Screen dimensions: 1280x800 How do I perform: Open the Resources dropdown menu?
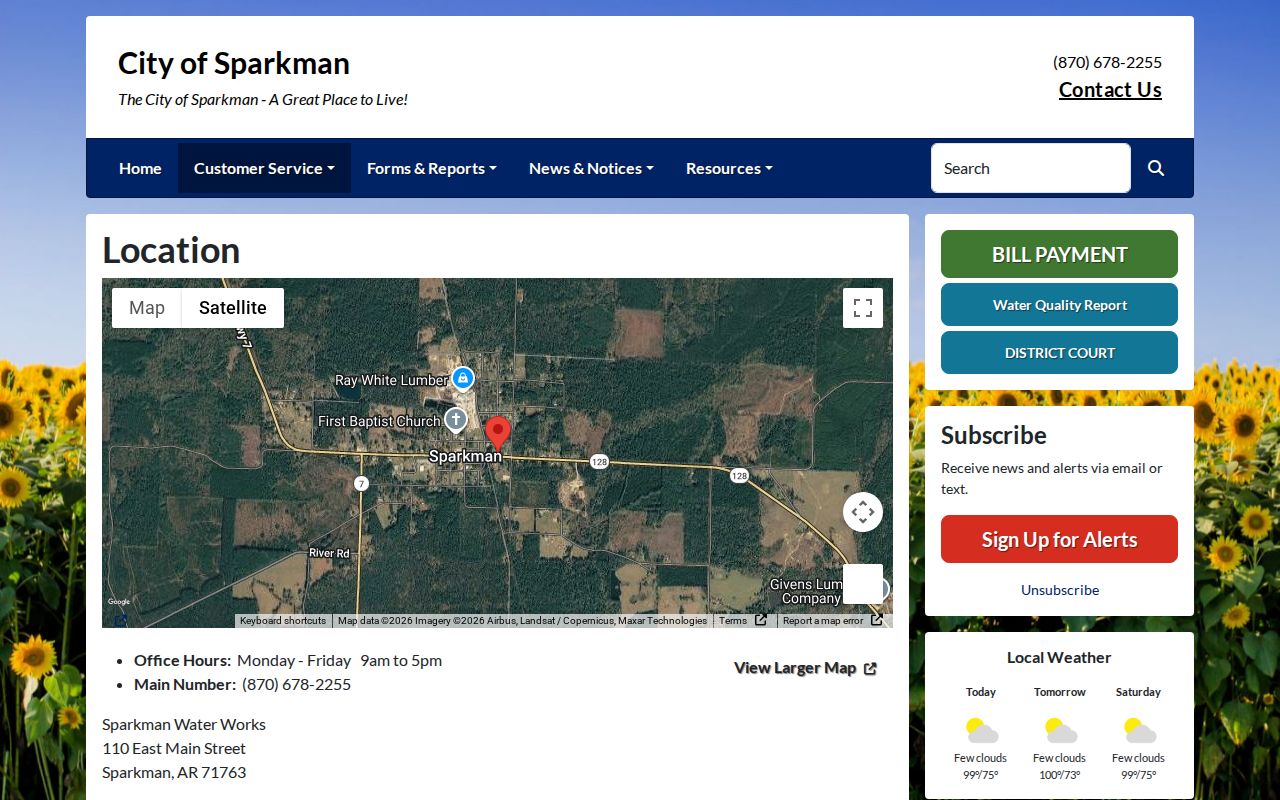pyautogui.click(x=729, y=168)
